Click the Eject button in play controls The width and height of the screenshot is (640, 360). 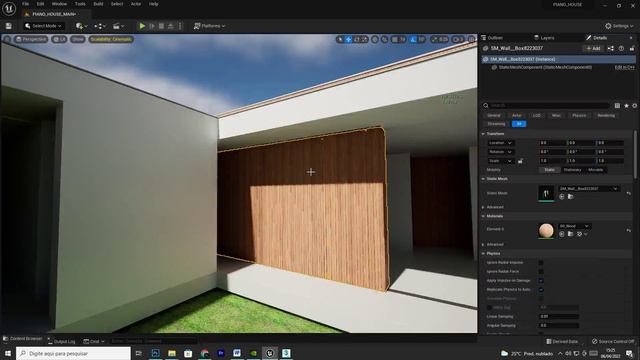pos(171,26)
